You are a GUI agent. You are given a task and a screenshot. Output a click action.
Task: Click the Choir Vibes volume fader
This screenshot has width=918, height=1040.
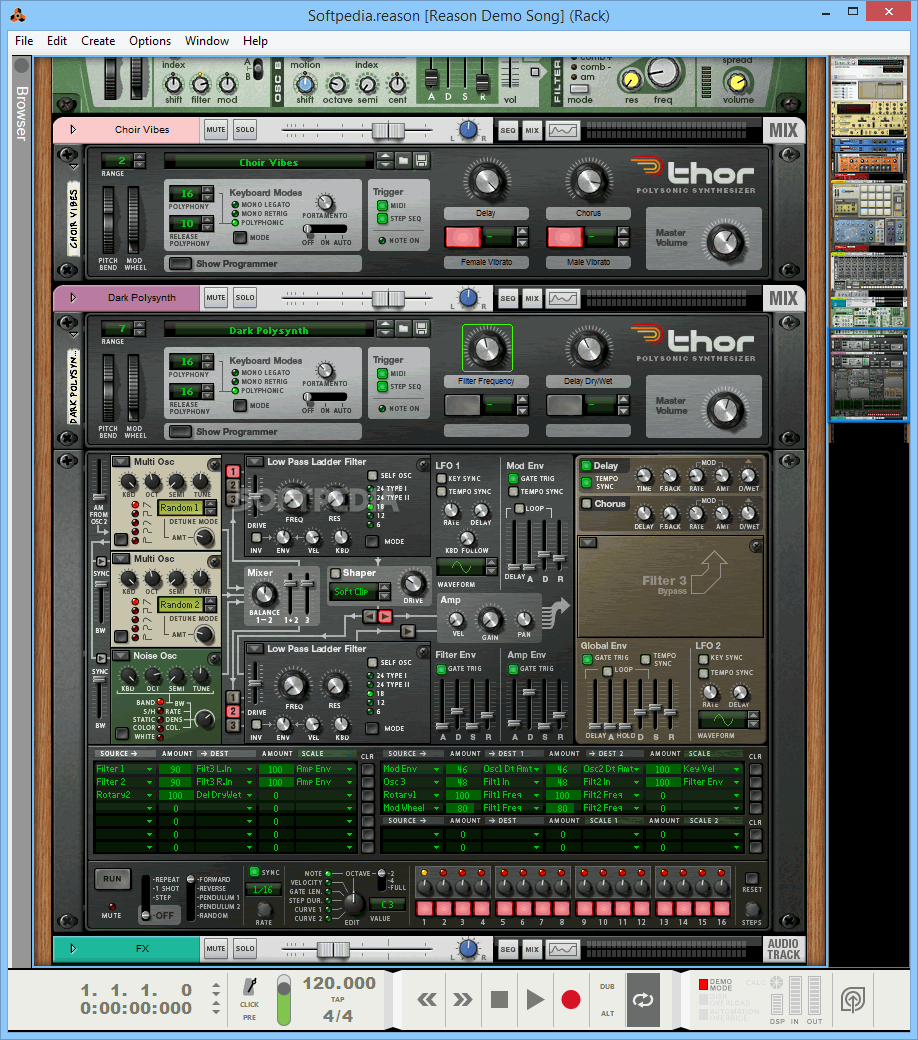pos(388,131)
